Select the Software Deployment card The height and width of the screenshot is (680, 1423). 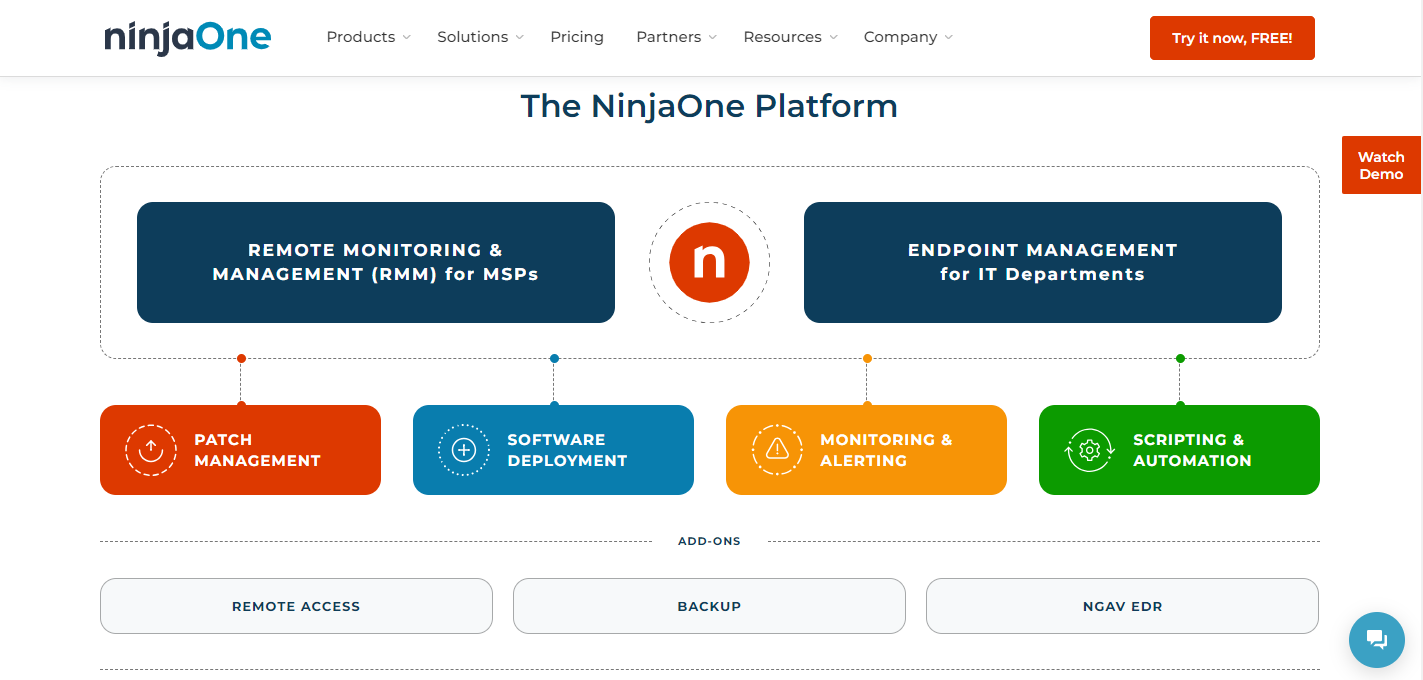pos(553,450)
